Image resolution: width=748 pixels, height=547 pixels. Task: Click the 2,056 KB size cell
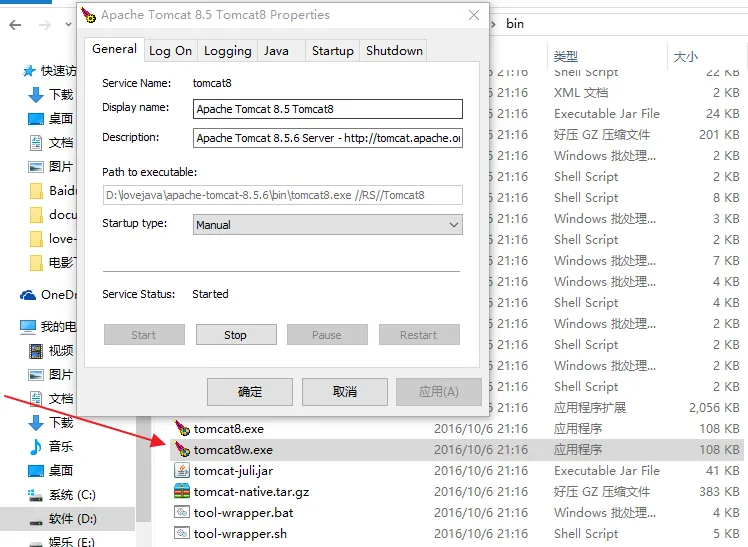click(714, 408)
